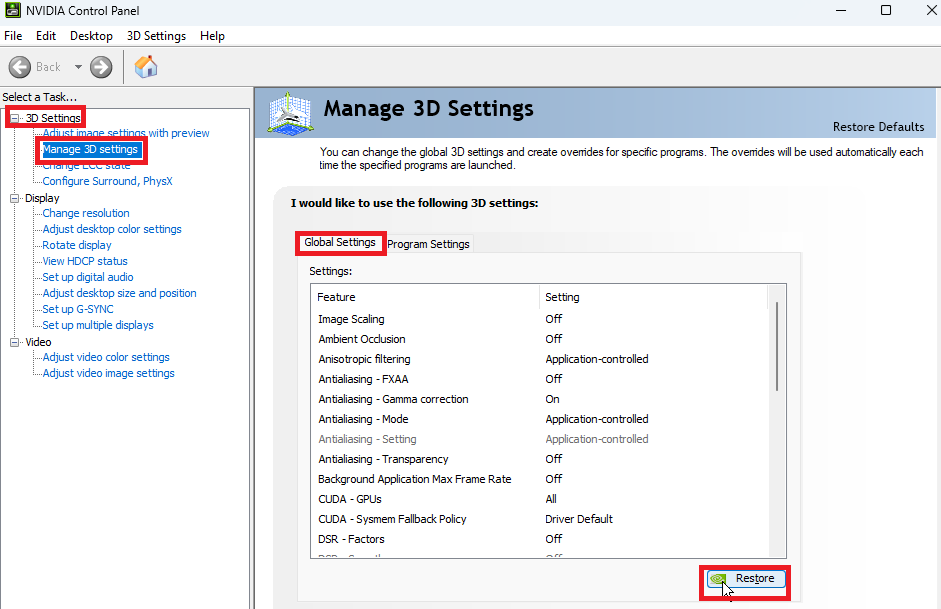Screen dimensions: 941x609
Task: Select DSR - Factors row
Action: coord(540,539)
